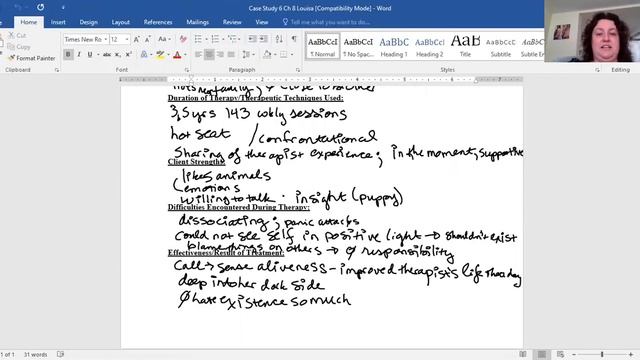Image resolution: width=640 pixels, height=360 pixels.
Task: Open the Font dialog launcher
Action: (187, 70)
